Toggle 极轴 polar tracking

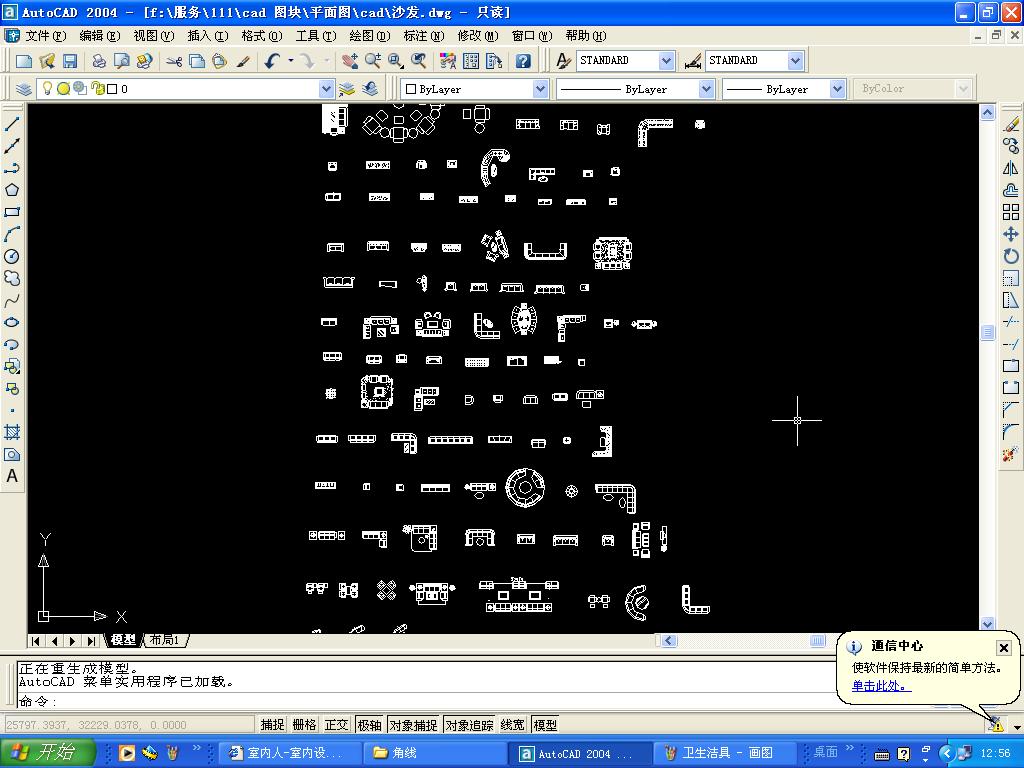tap(369, 725)
